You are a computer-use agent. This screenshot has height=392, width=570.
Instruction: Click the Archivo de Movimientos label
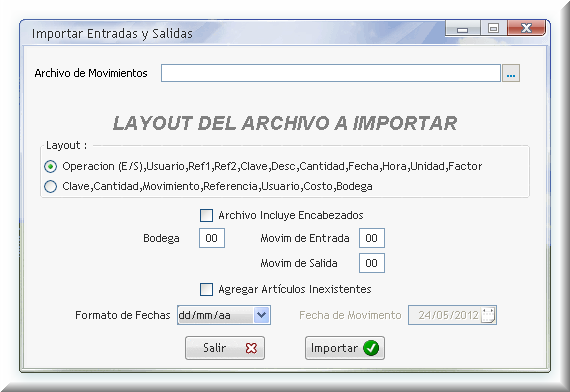pyautogui.click(x=91, y=73)
